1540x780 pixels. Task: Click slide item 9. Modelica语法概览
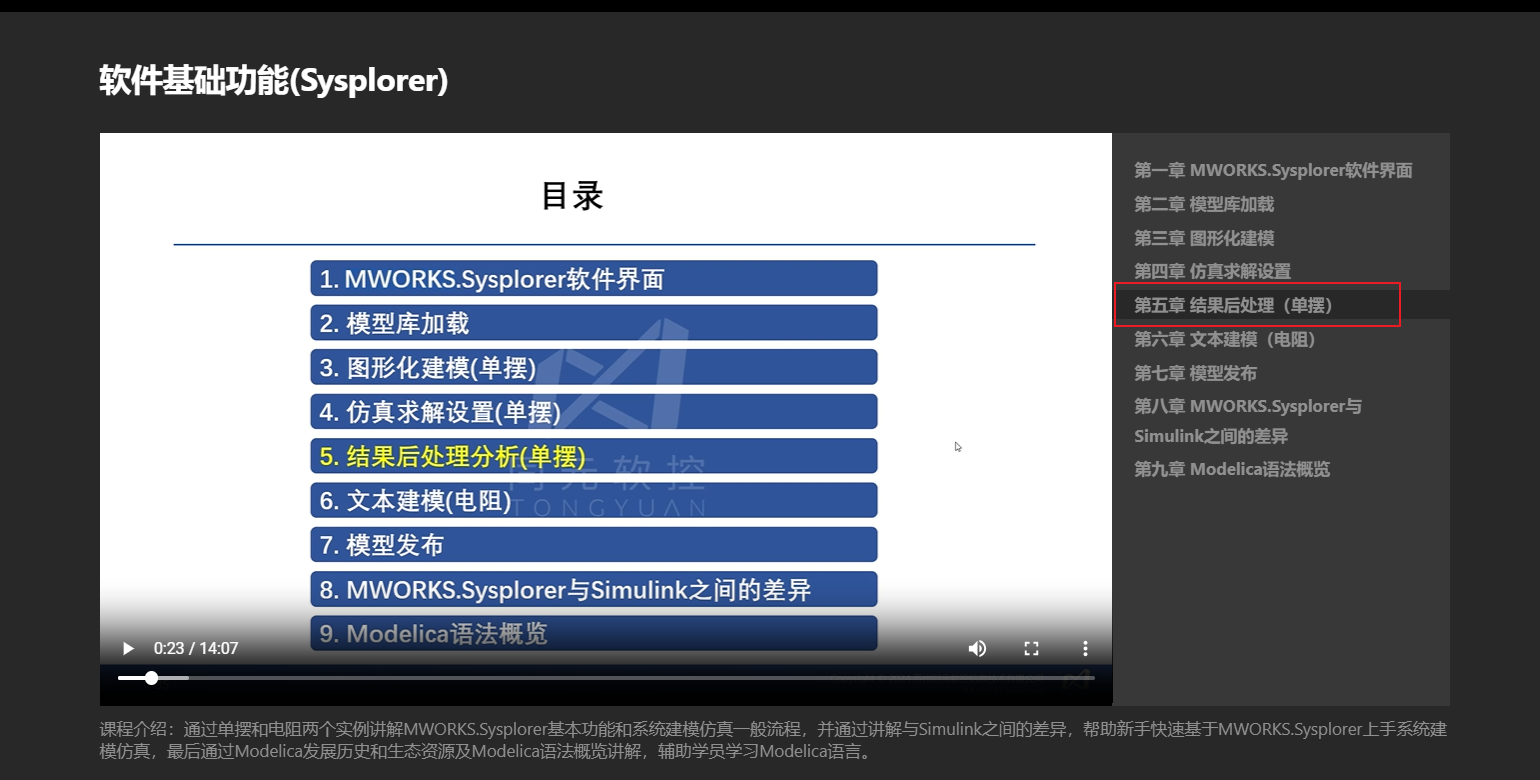coord(594,633)
